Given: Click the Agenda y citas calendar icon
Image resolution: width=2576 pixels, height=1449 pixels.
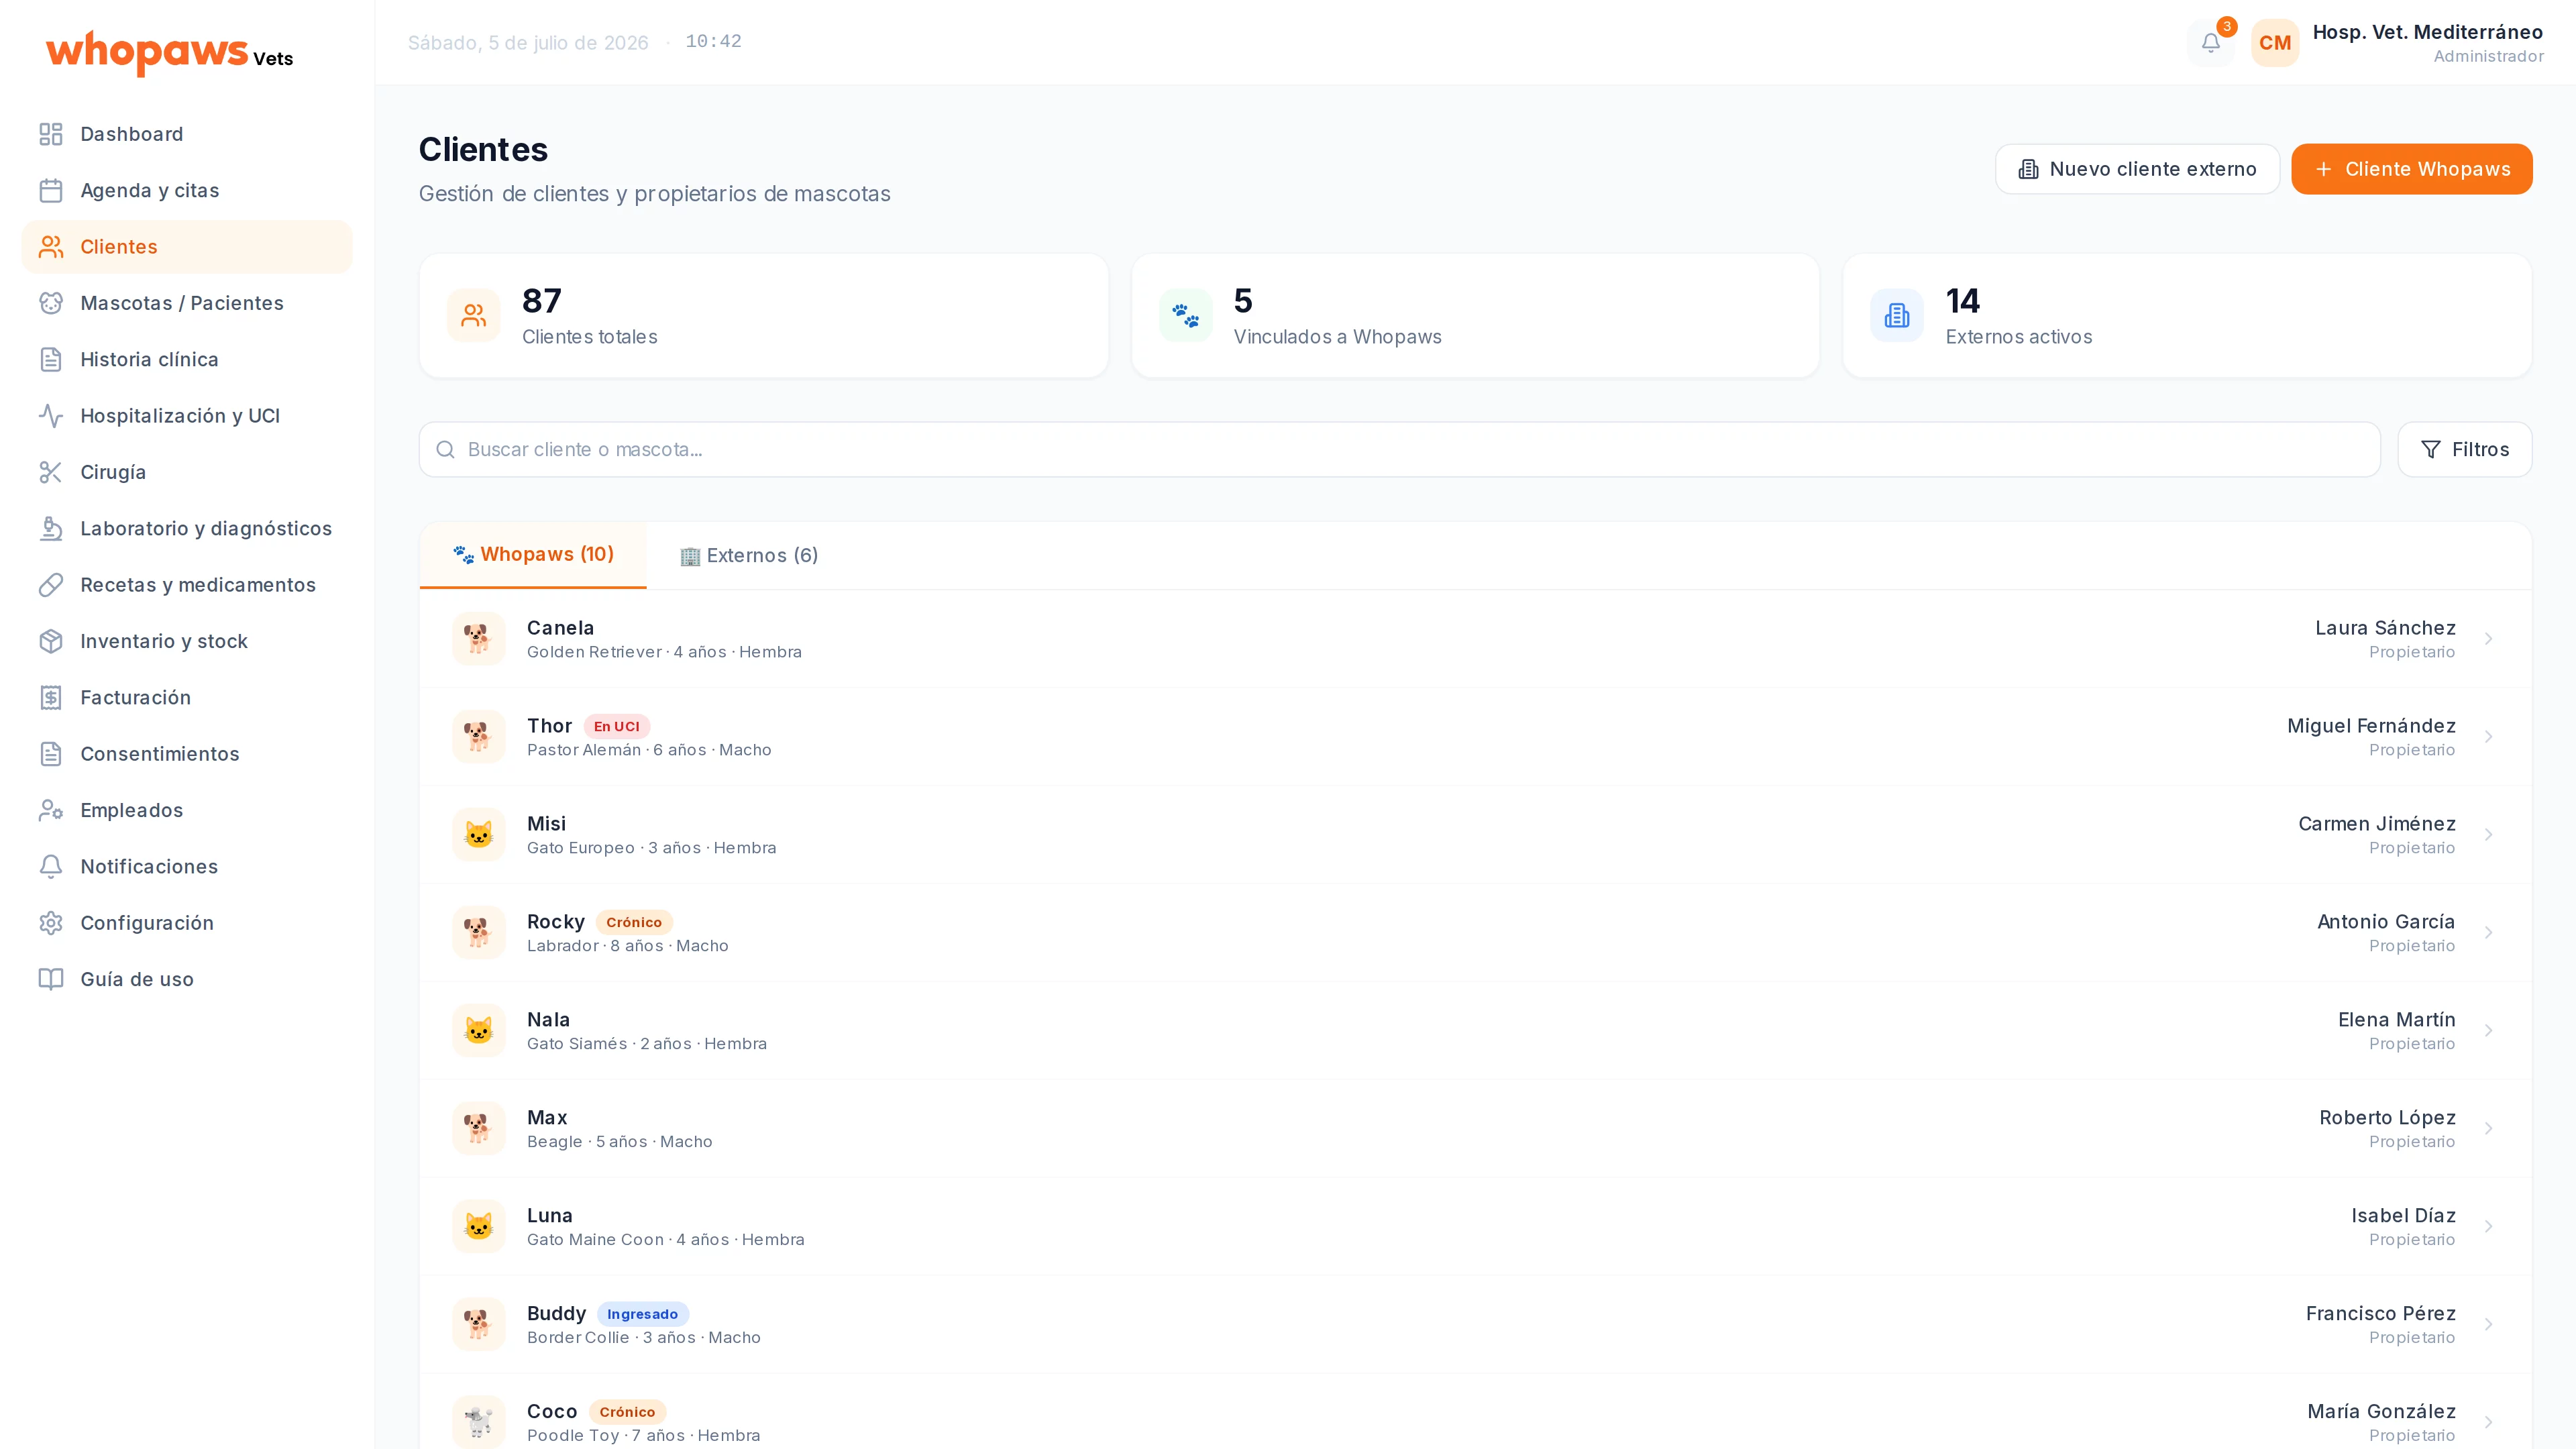Looking at the screenshot, I should (x=51, y=190).
